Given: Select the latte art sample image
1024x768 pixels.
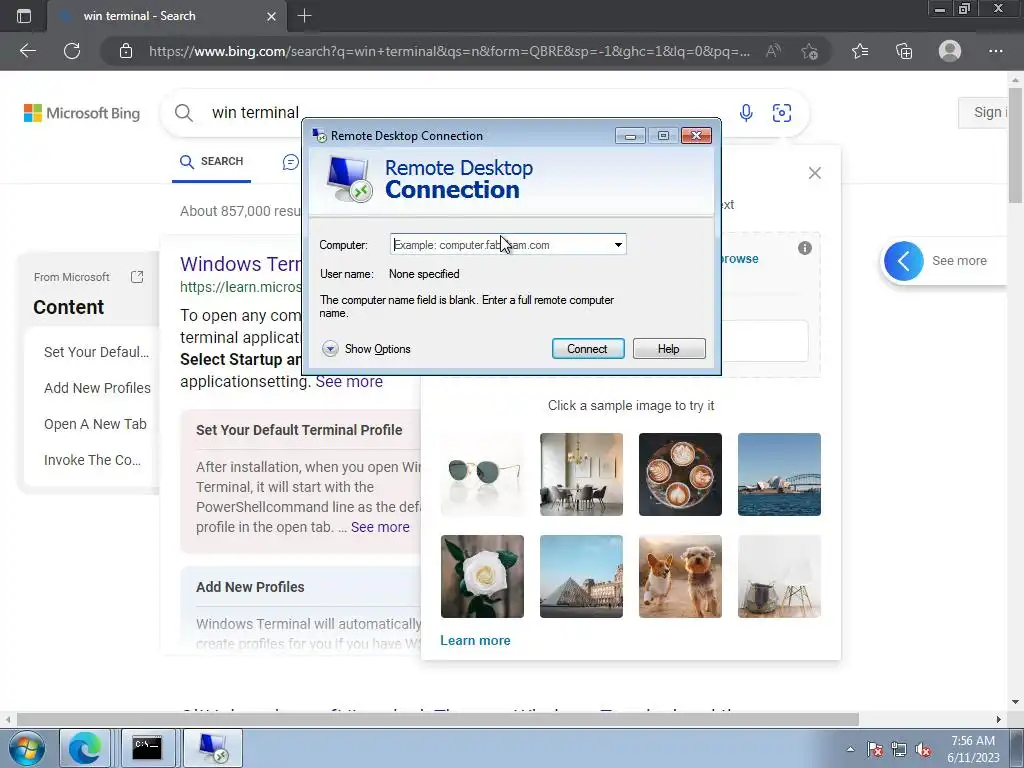Looking at the screenshot, I should 680,474.
